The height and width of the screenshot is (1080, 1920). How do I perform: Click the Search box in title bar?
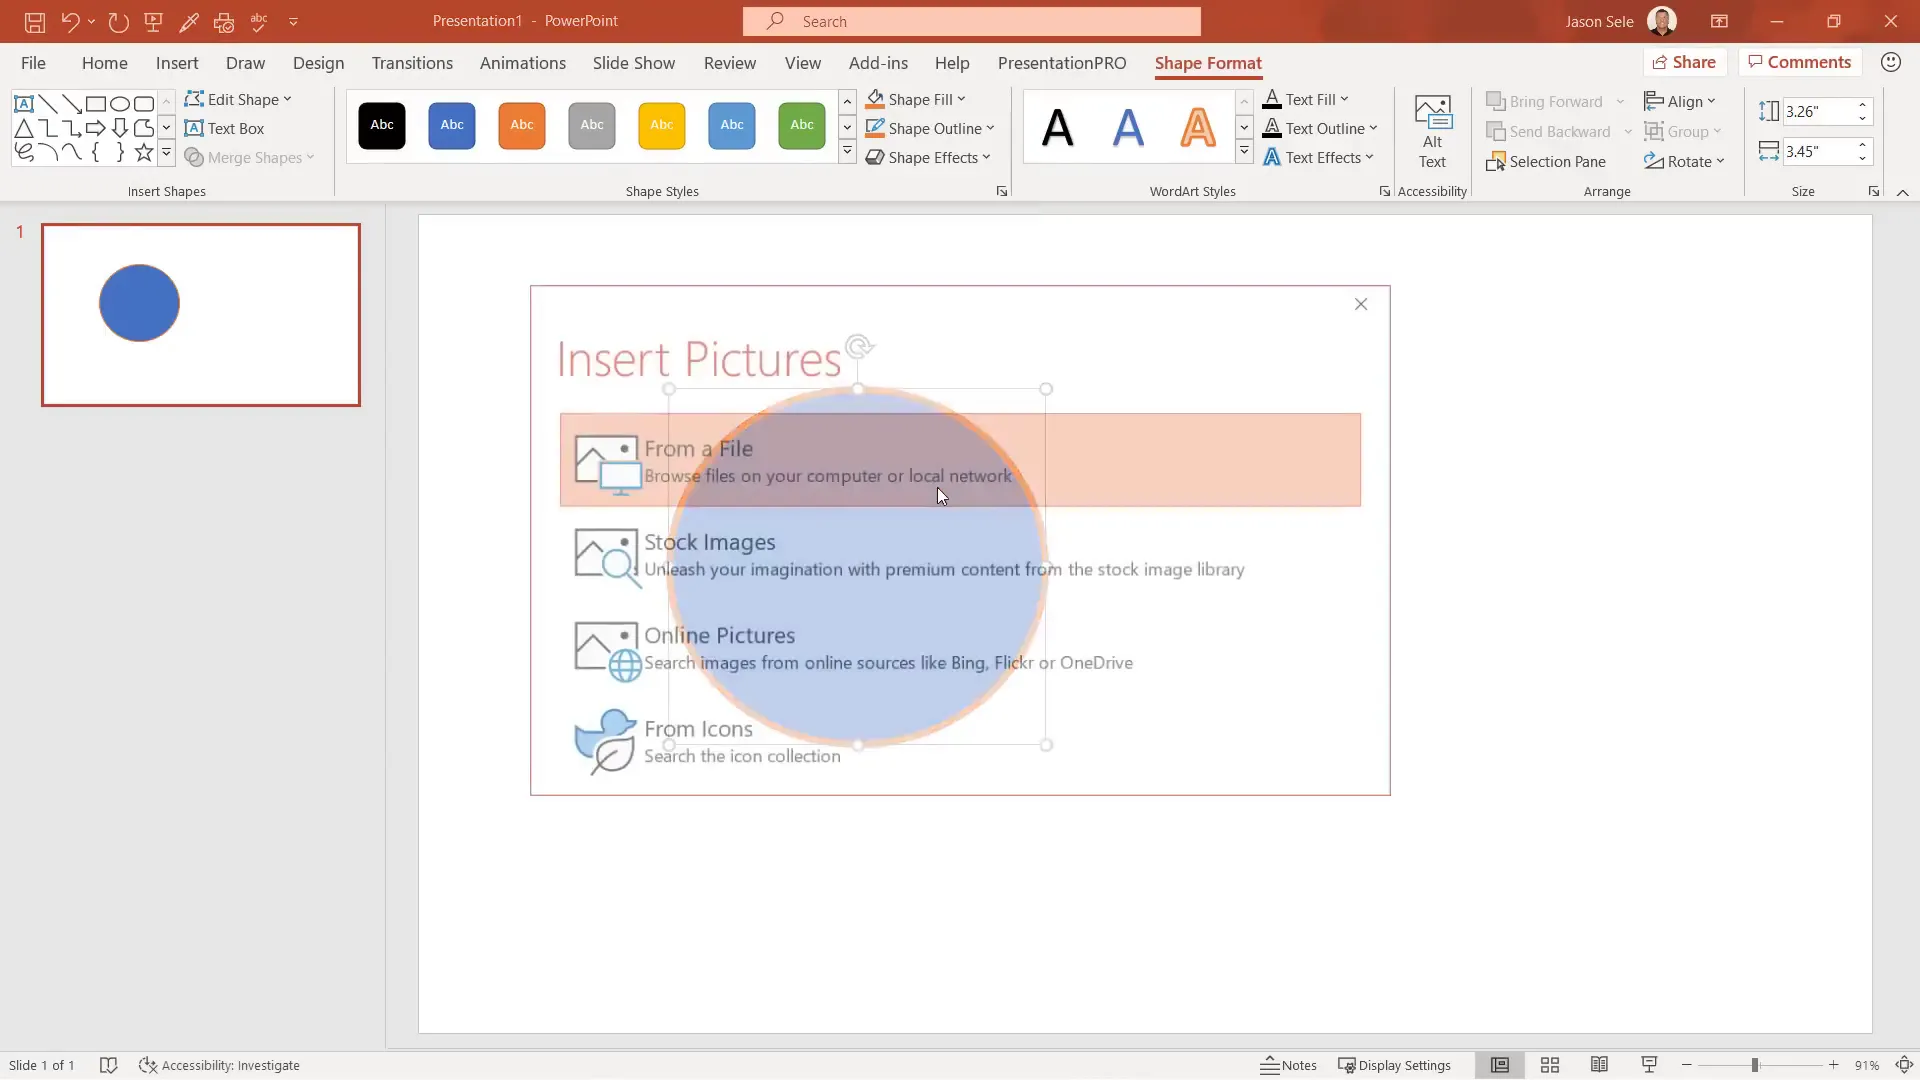972,21
